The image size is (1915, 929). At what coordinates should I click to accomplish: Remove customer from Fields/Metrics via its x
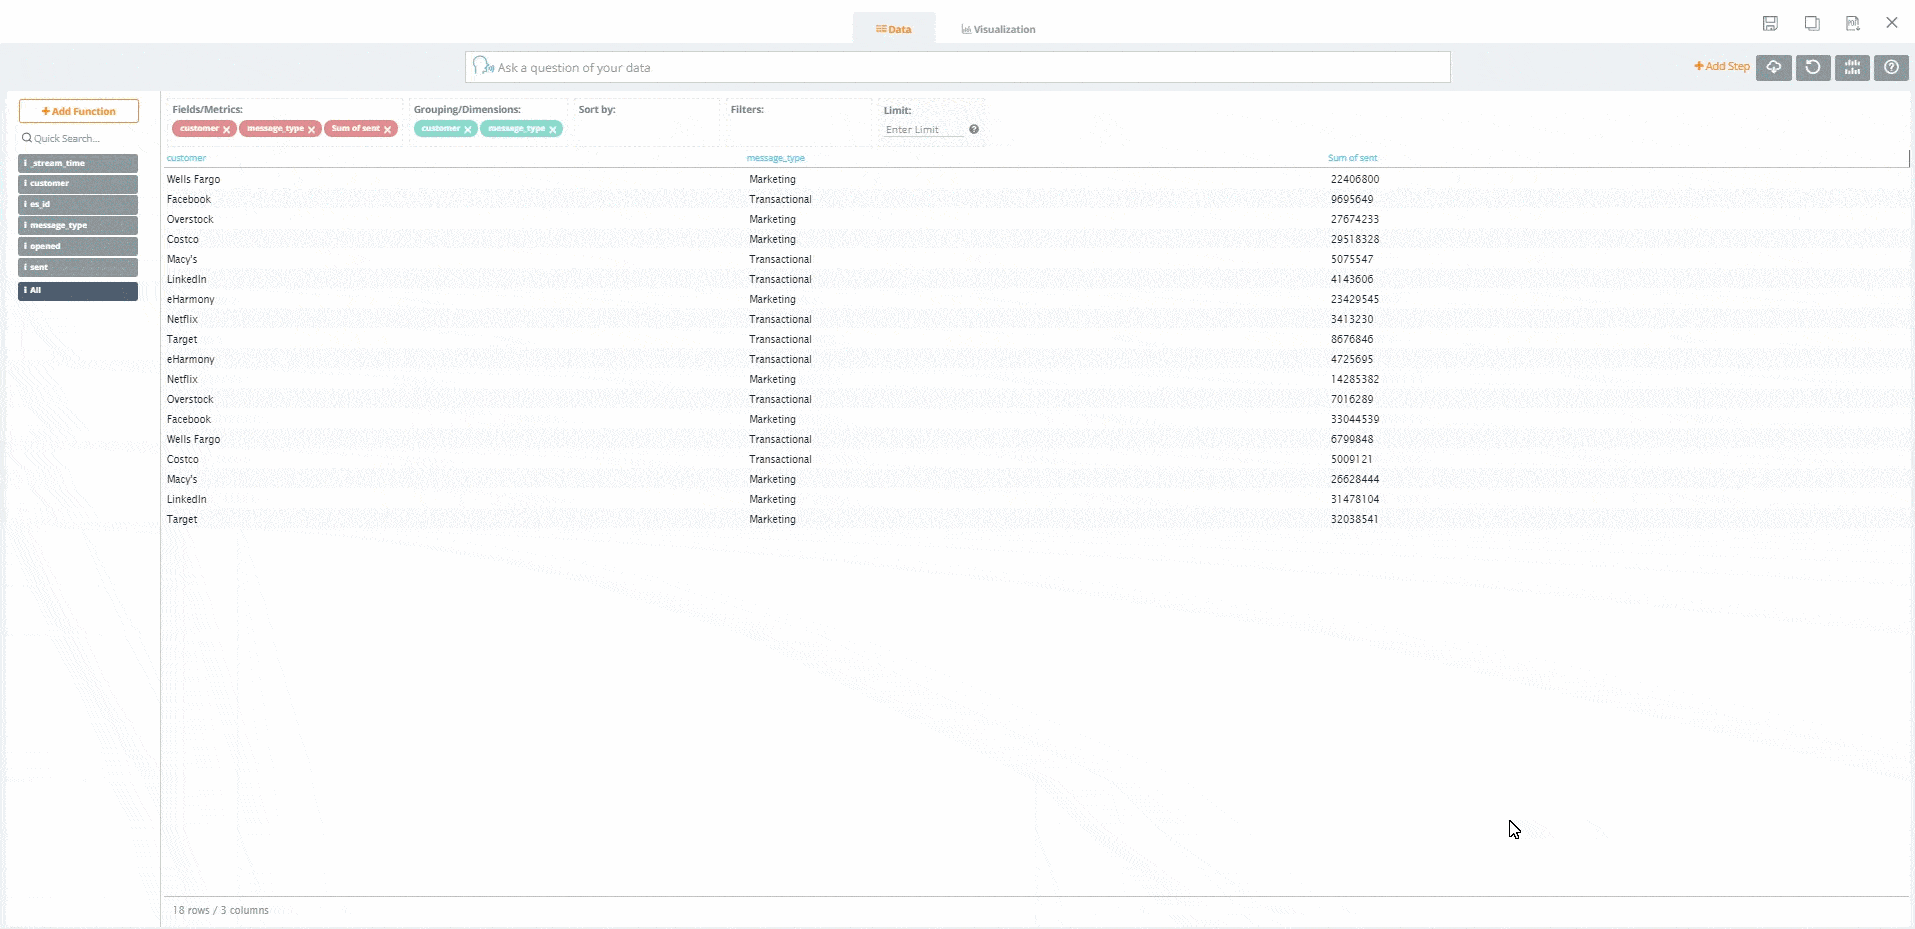click(227, 129)
